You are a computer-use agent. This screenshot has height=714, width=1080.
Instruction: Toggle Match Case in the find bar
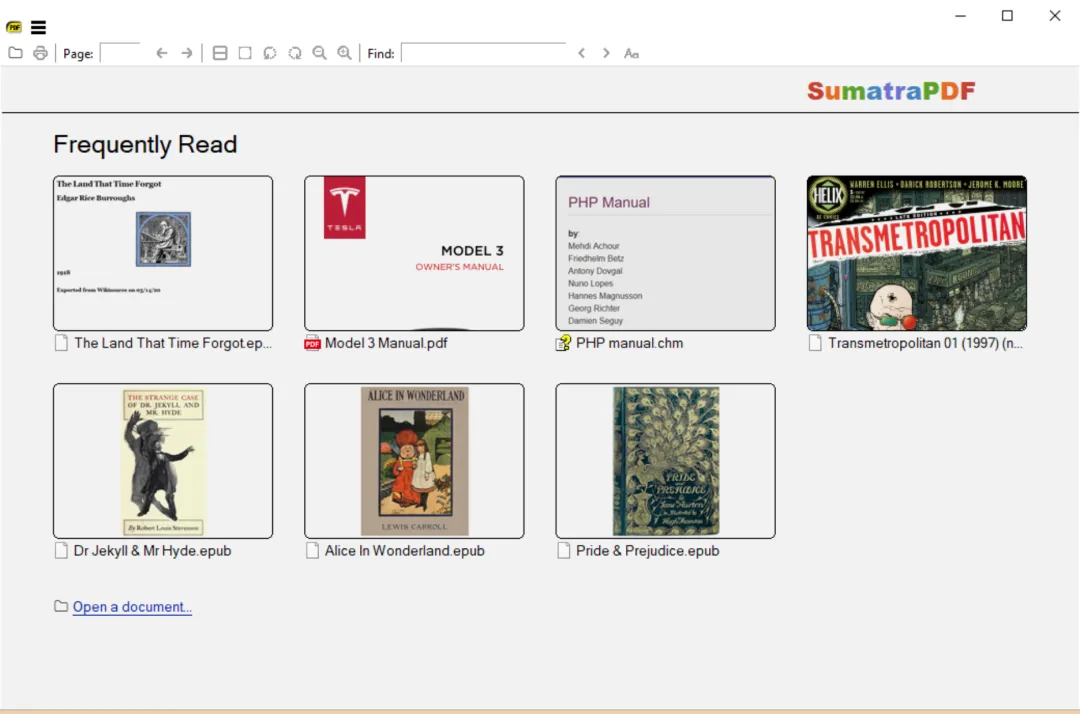pyautogui.click(x=632, y=53)
